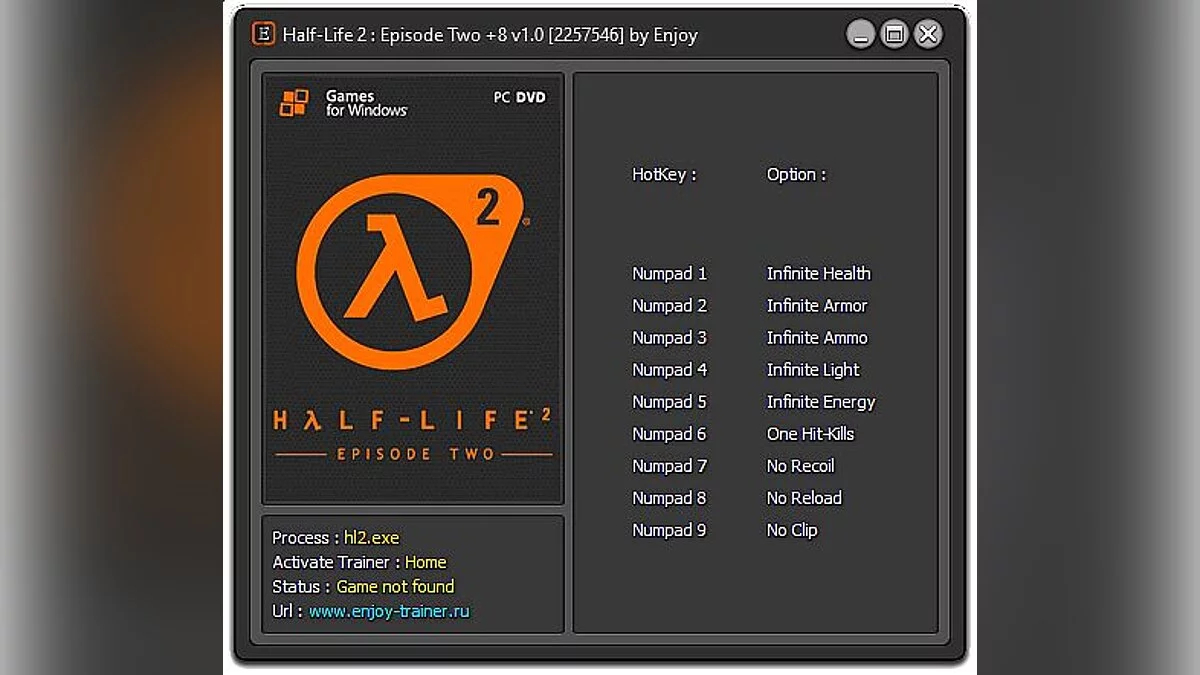The image size is (1200, 675).
Task: Click the minimize button circle icon
Action: pos(860,33)
